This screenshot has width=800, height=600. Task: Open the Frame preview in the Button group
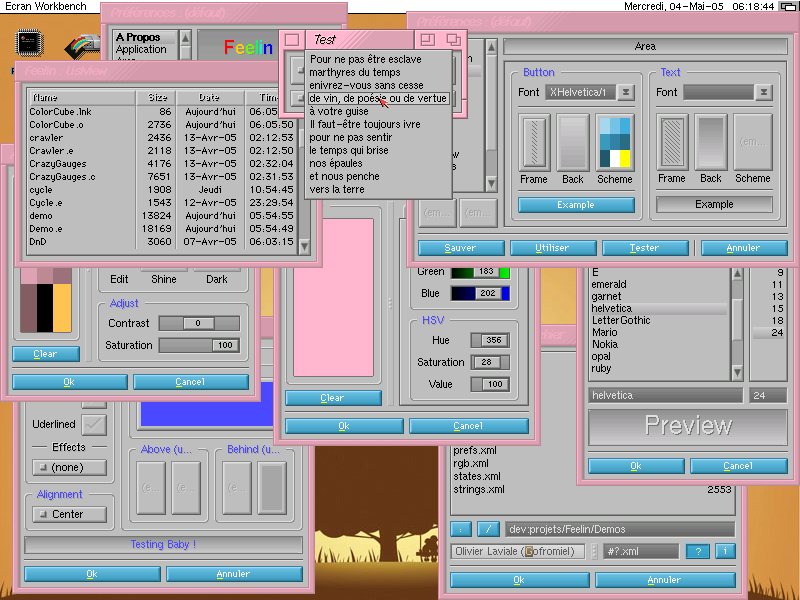pos(534,142)
